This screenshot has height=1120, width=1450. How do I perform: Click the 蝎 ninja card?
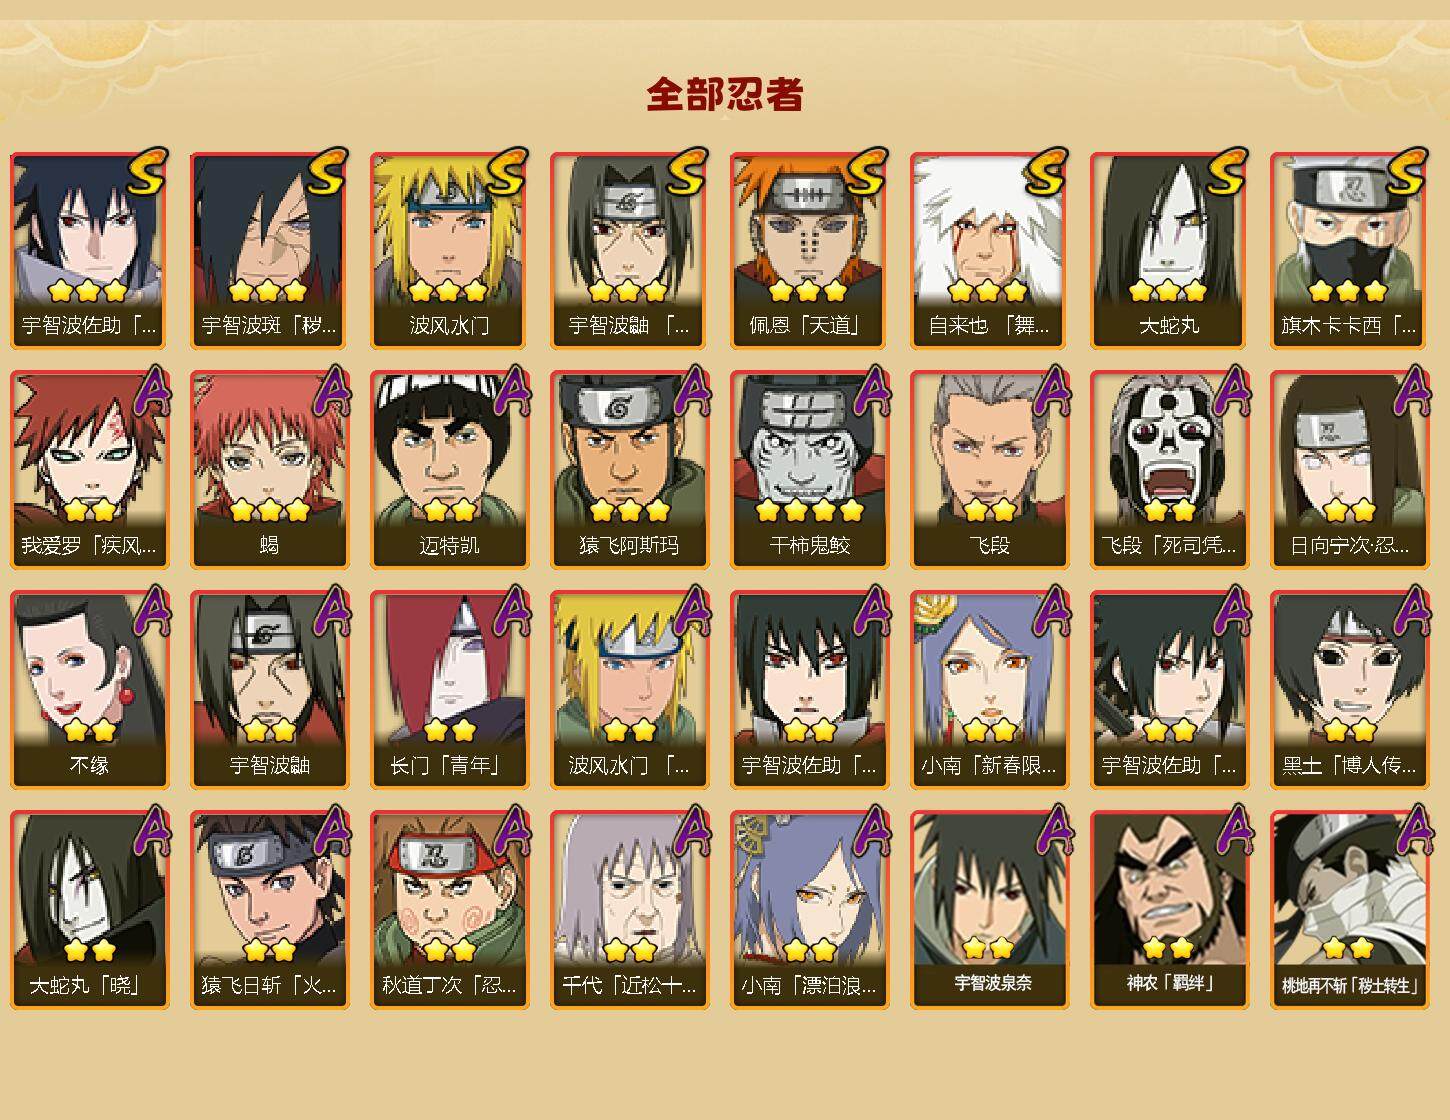pyautogui.click(x=269, y=470)
